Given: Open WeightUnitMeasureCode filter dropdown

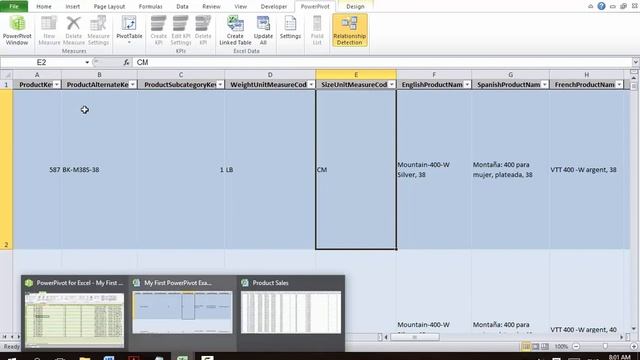Looking at the screenshot, I should pos(311,84).
